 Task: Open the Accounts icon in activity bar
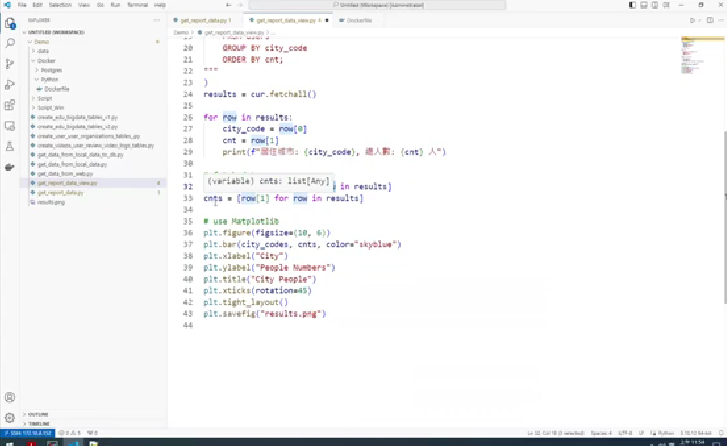click(x=10, y=397)
